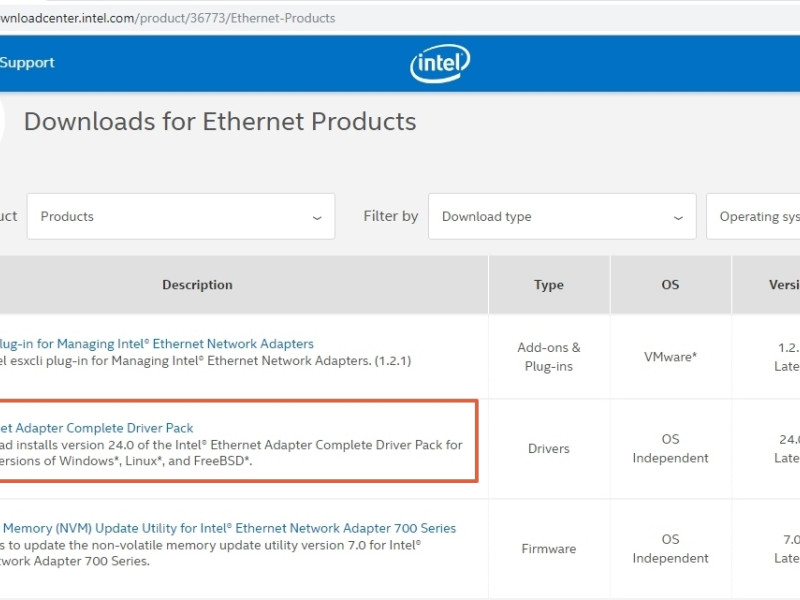Click the OS column header
The image size is (800, 600).
tap(670, 285)
